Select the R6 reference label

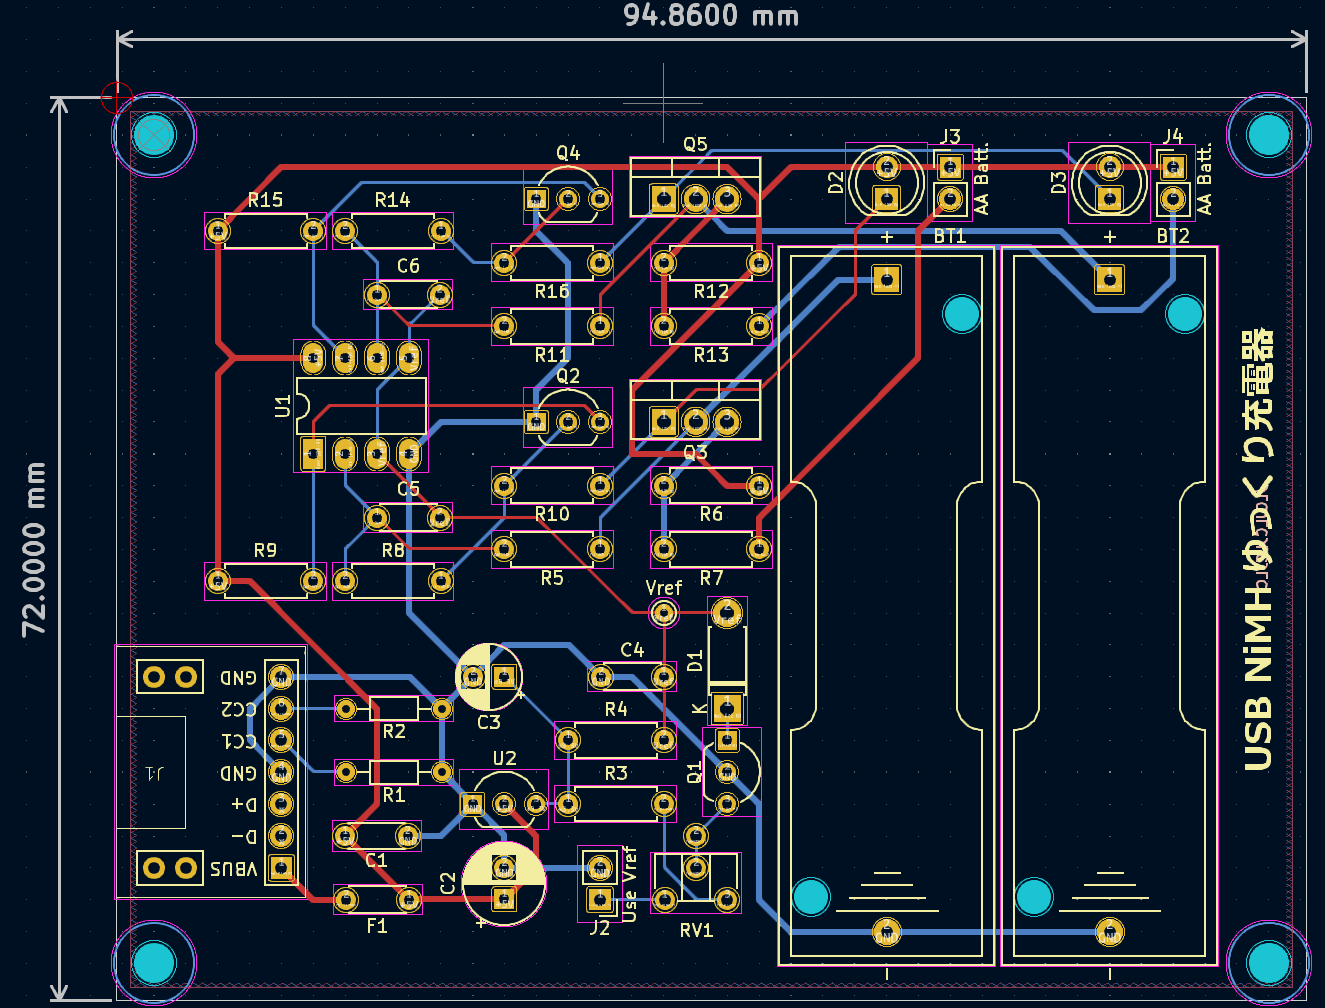(x=711, y=514)
